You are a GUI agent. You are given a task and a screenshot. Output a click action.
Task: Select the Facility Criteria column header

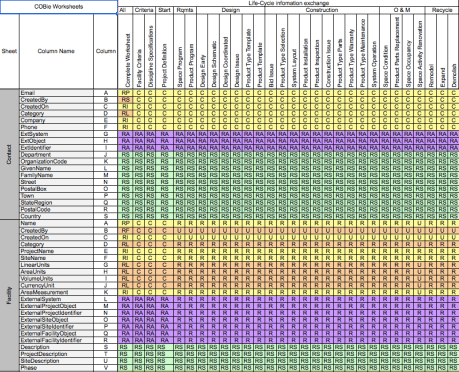(139, 51)
